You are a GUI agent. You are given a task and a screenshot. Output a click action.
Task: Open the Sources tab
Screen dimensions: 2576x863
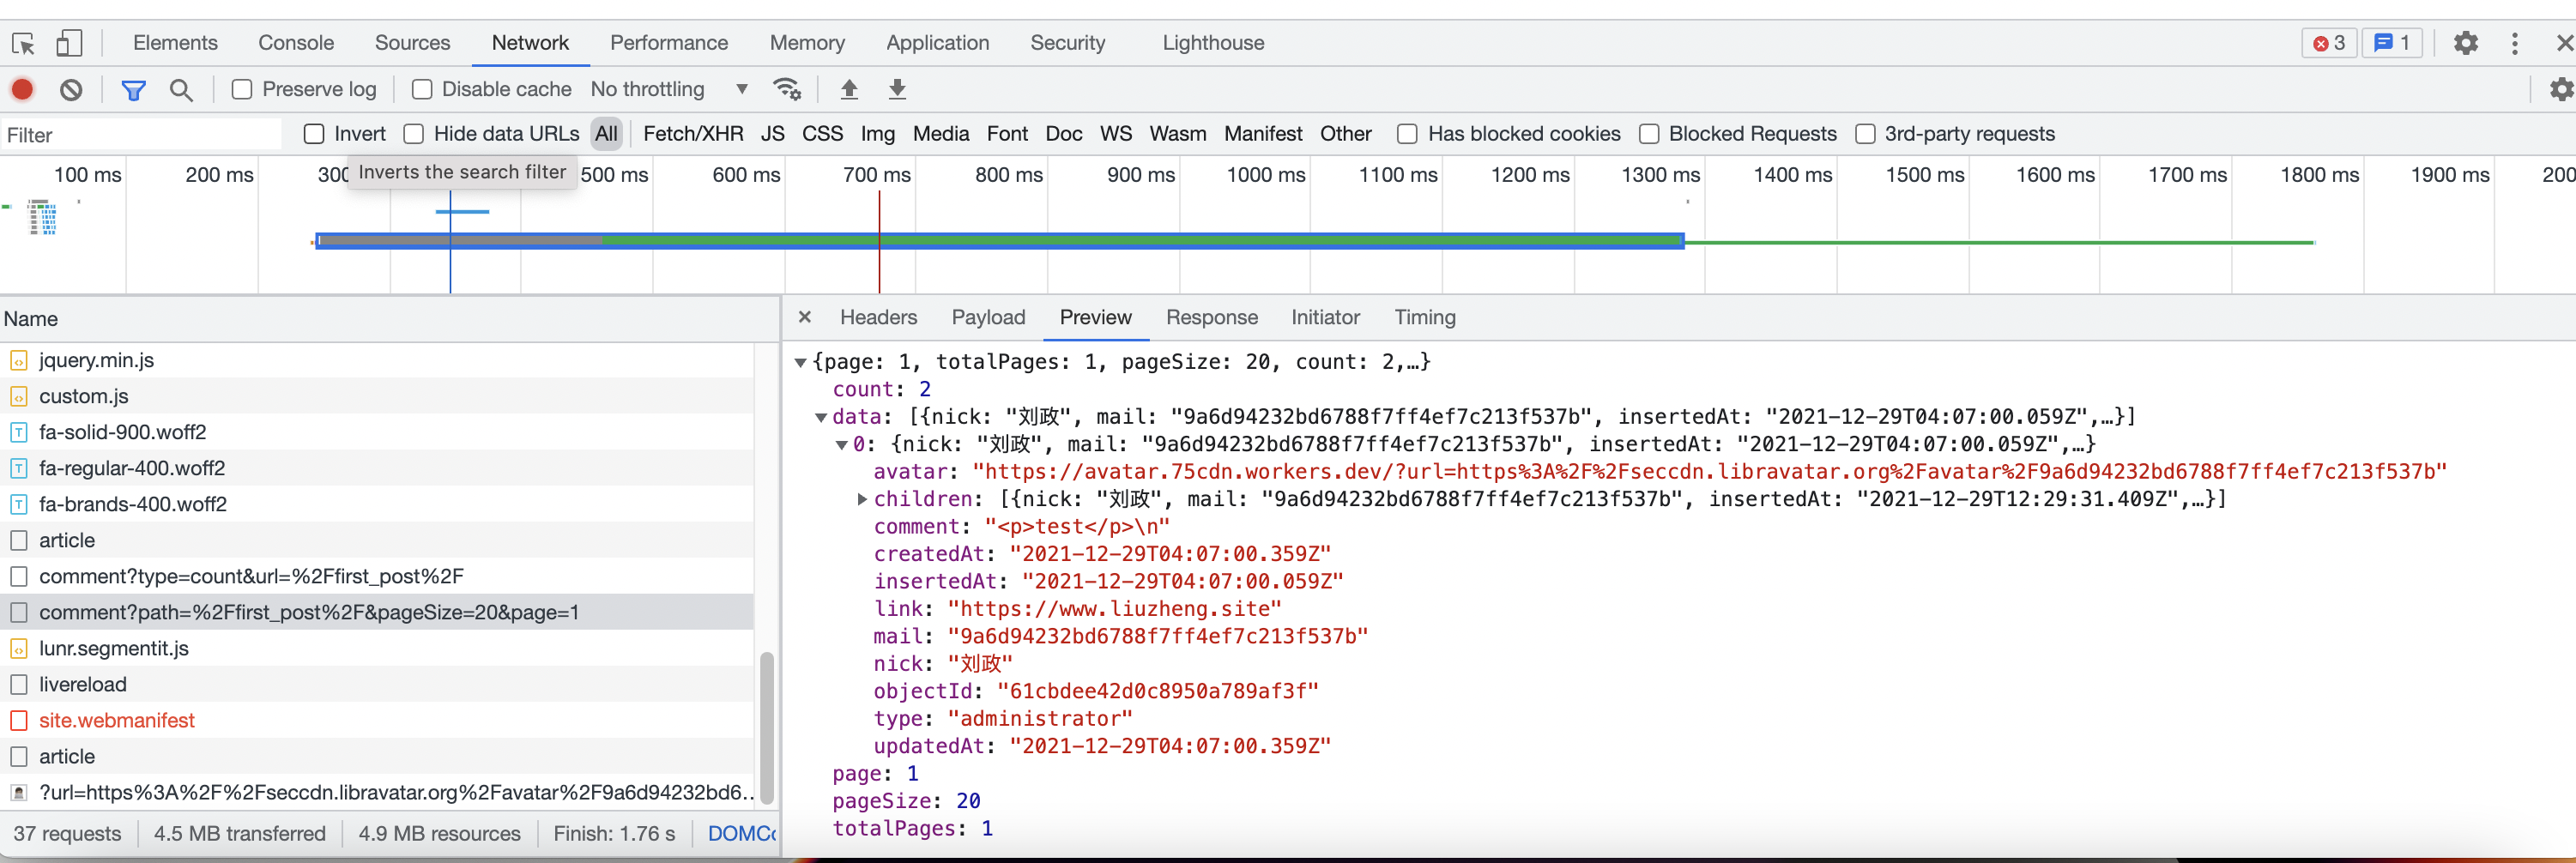tap(412, 43)
